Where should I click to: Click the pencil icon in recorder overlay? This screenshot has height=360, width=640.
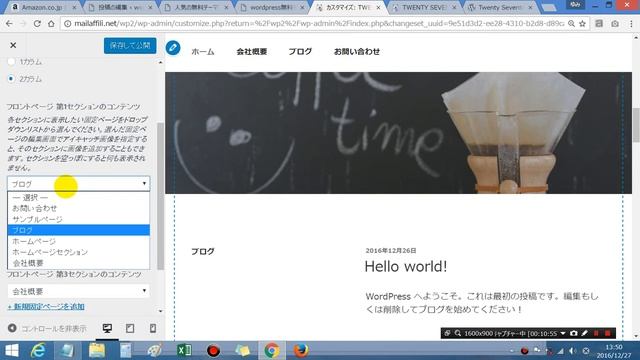(584, 333)
